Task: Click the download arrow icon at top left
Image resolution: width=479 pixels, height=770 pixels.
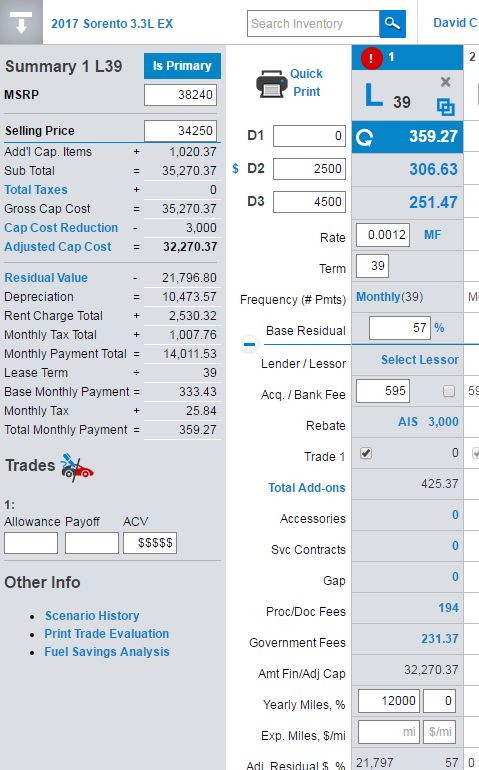Action: (21, 22)
